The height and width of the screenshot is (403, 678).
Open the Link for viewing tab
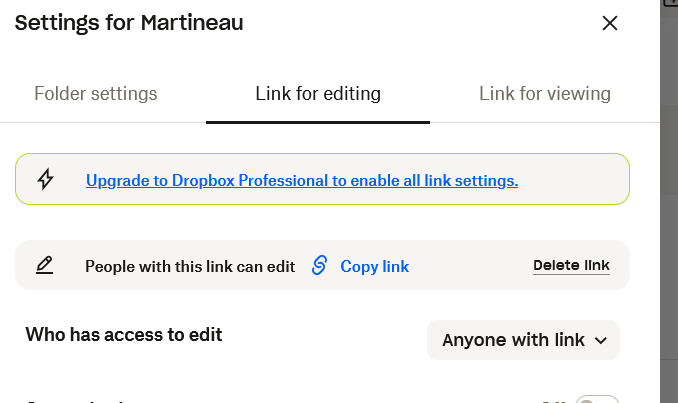coord(545,94)
